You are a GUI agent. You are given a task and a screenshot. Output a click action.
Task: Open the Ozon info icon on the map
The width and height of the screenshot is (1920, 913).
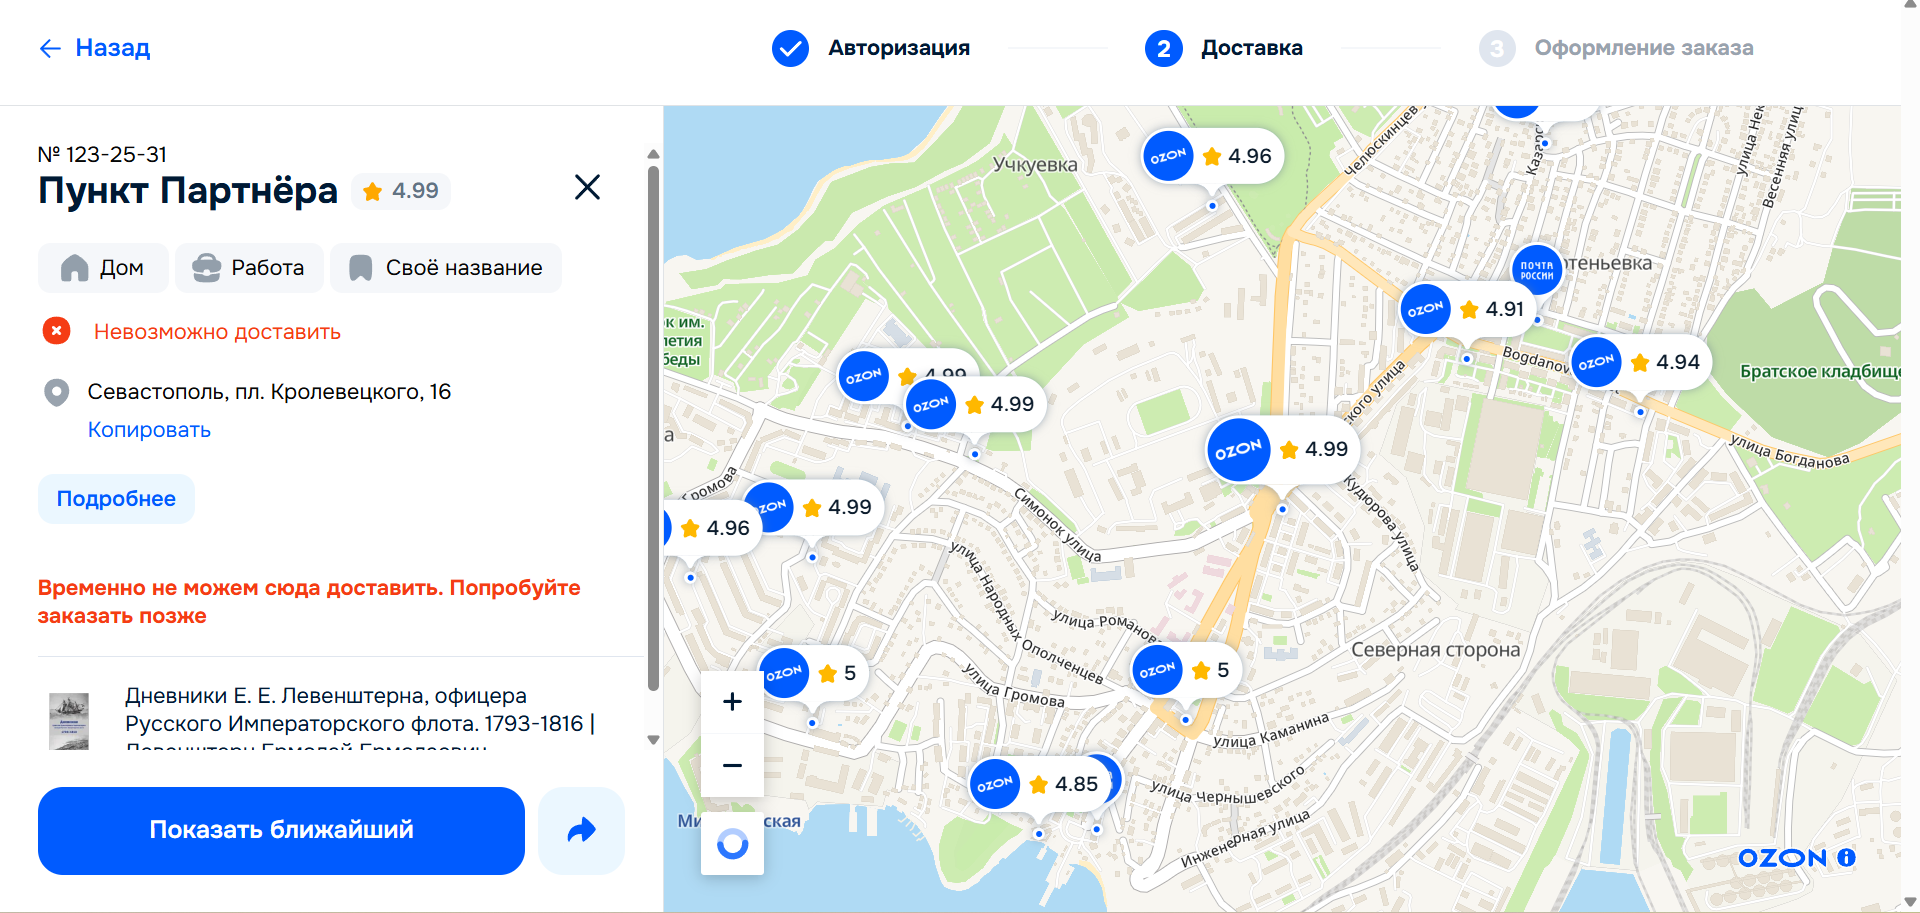point(1846,858)
